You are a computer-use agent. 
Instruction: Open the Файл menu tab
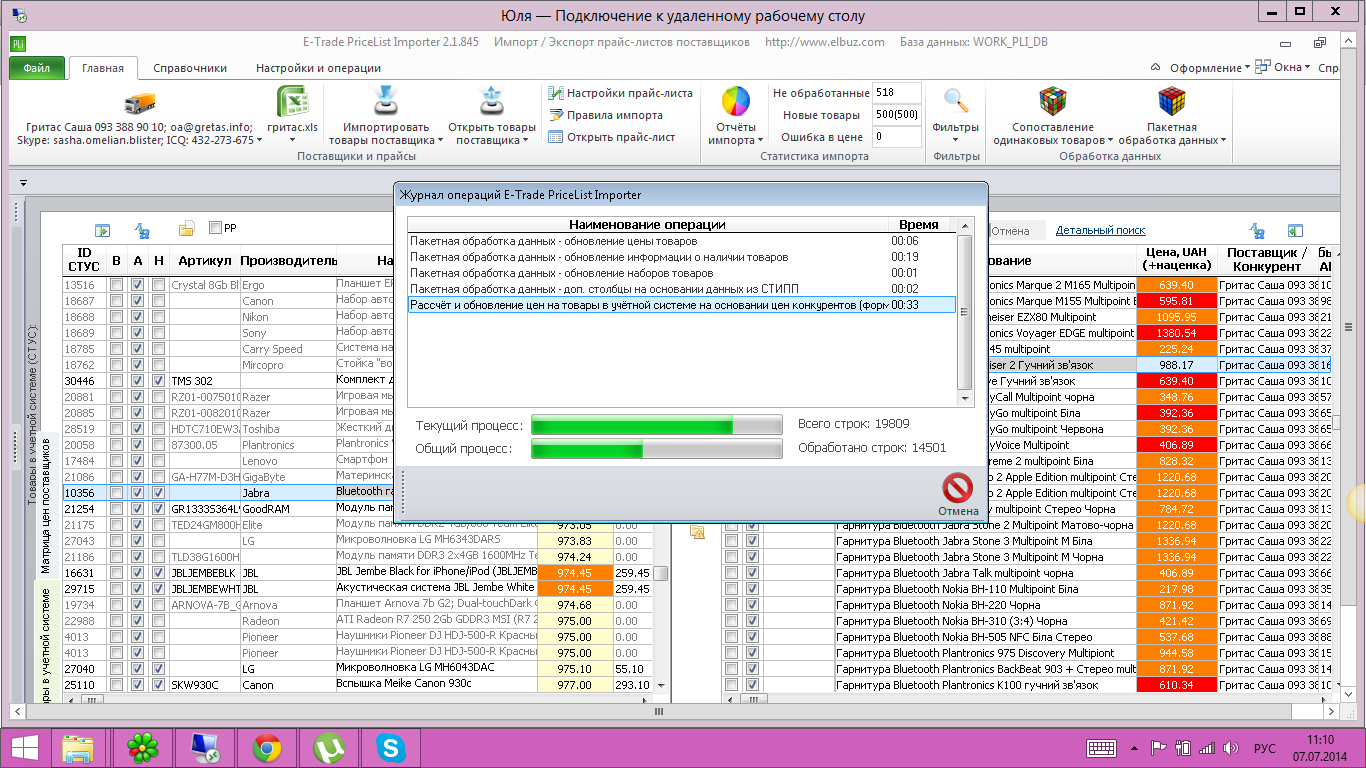37,68
